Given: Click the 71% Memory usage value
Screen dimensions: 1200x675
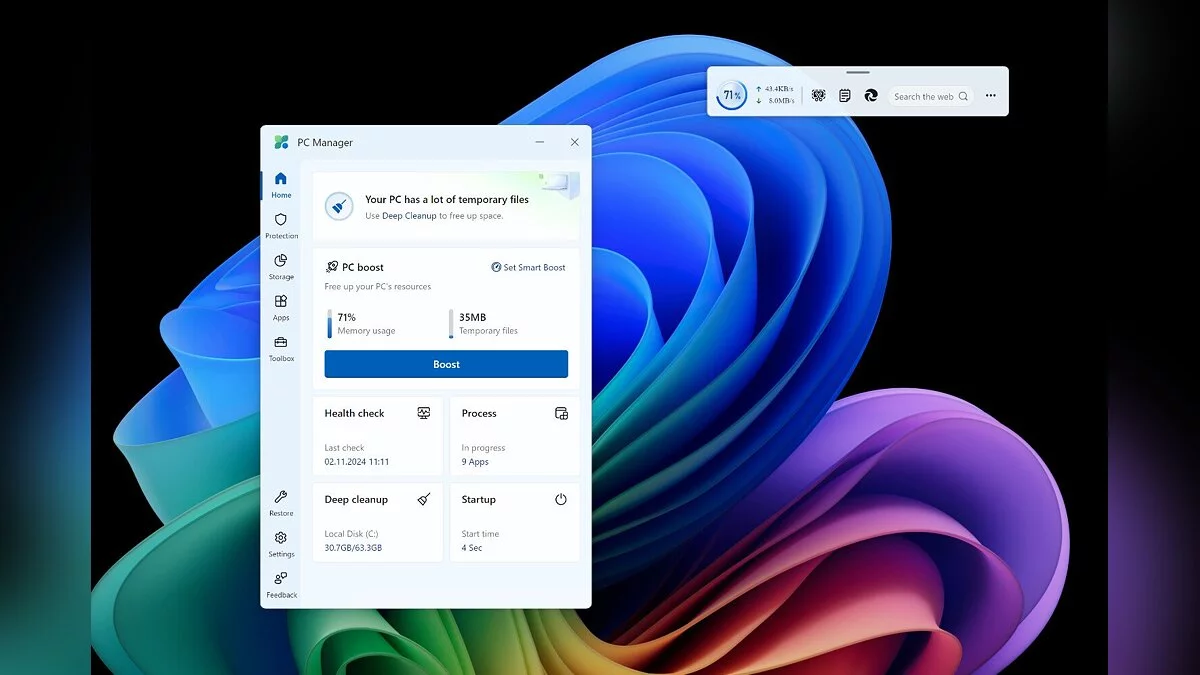Looking at the screenshot, I should 347,317.
